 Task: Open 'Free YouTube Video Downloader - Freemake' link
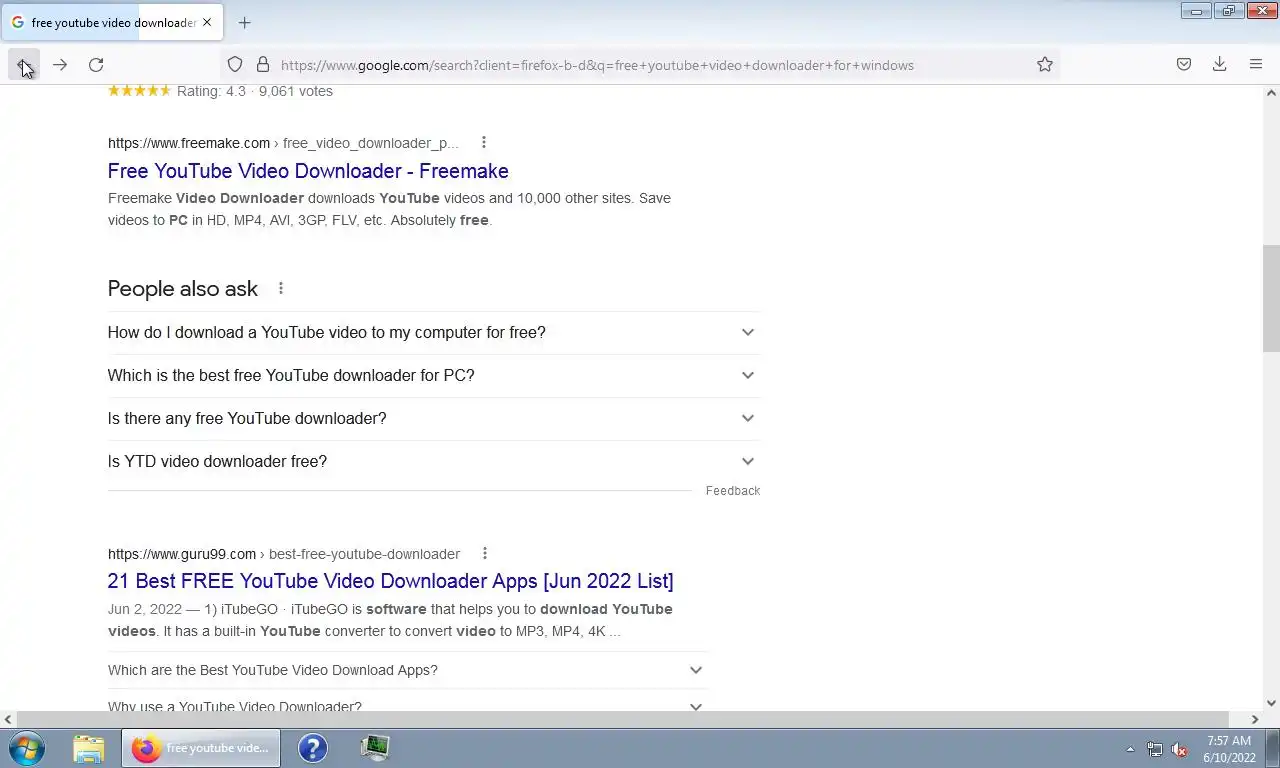point(308,171)
